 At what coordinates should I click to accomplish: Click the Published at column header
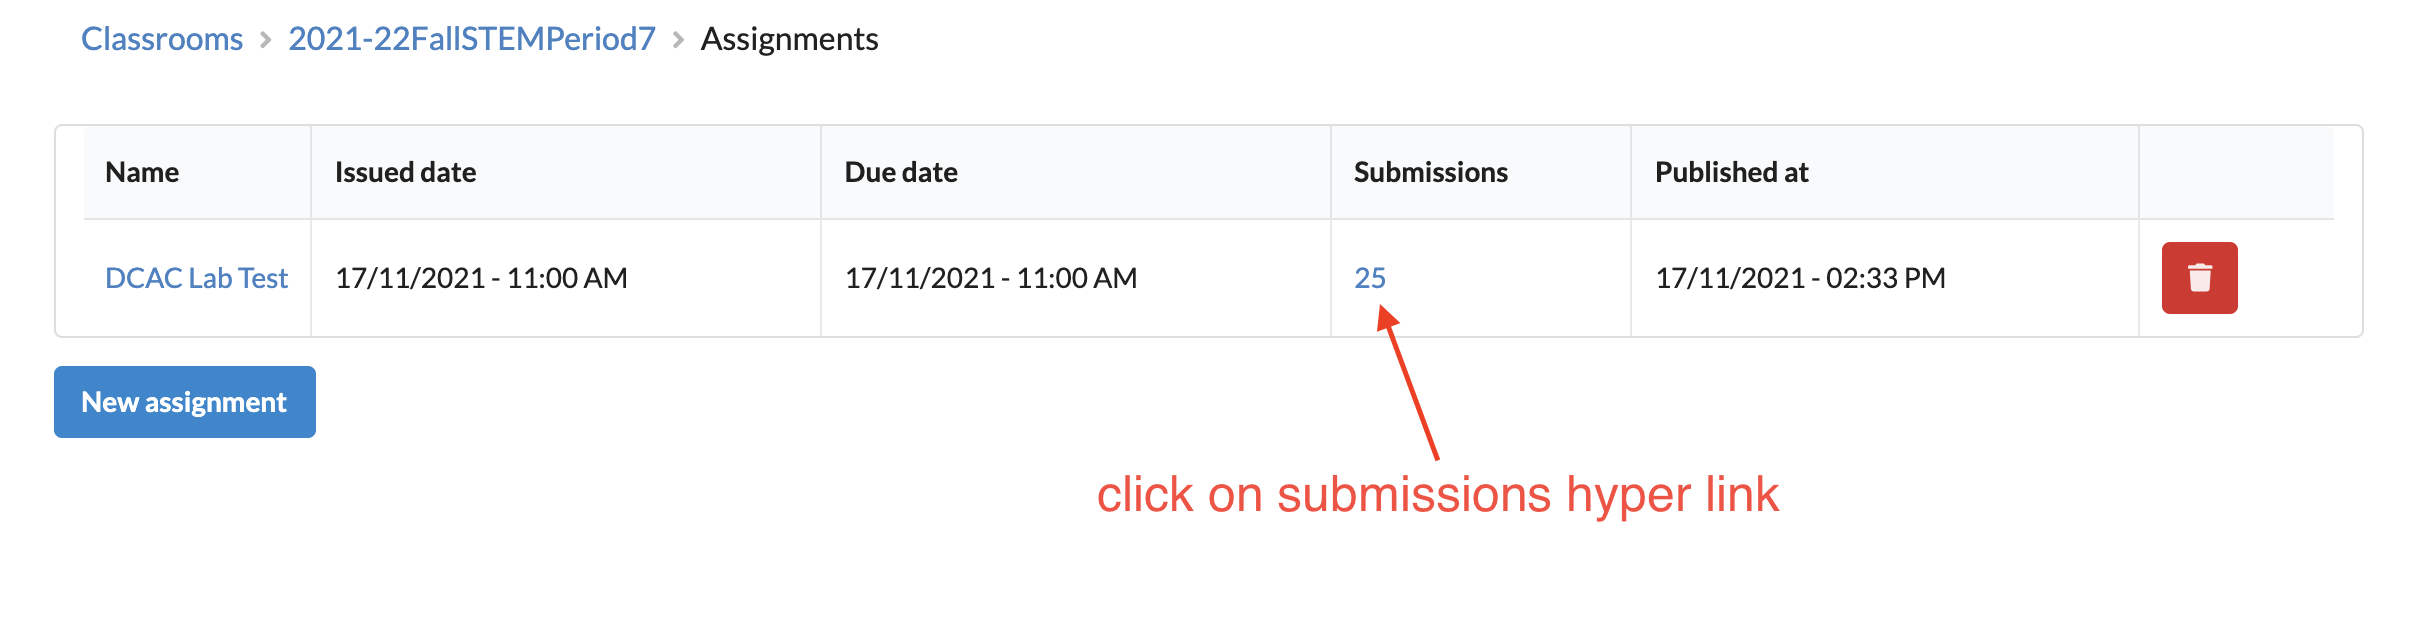[x=1732, y=172]
